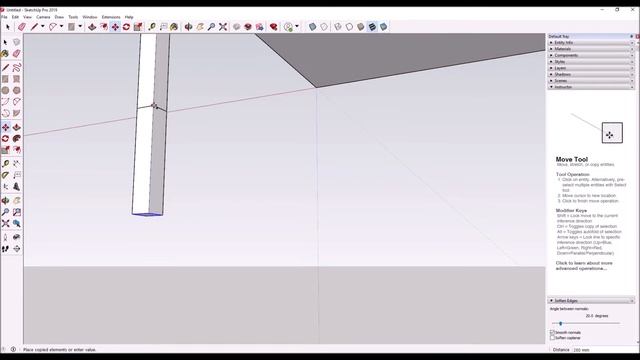Select the 3D Text tool
Screen dimensions: 640x360
(17, 187)
